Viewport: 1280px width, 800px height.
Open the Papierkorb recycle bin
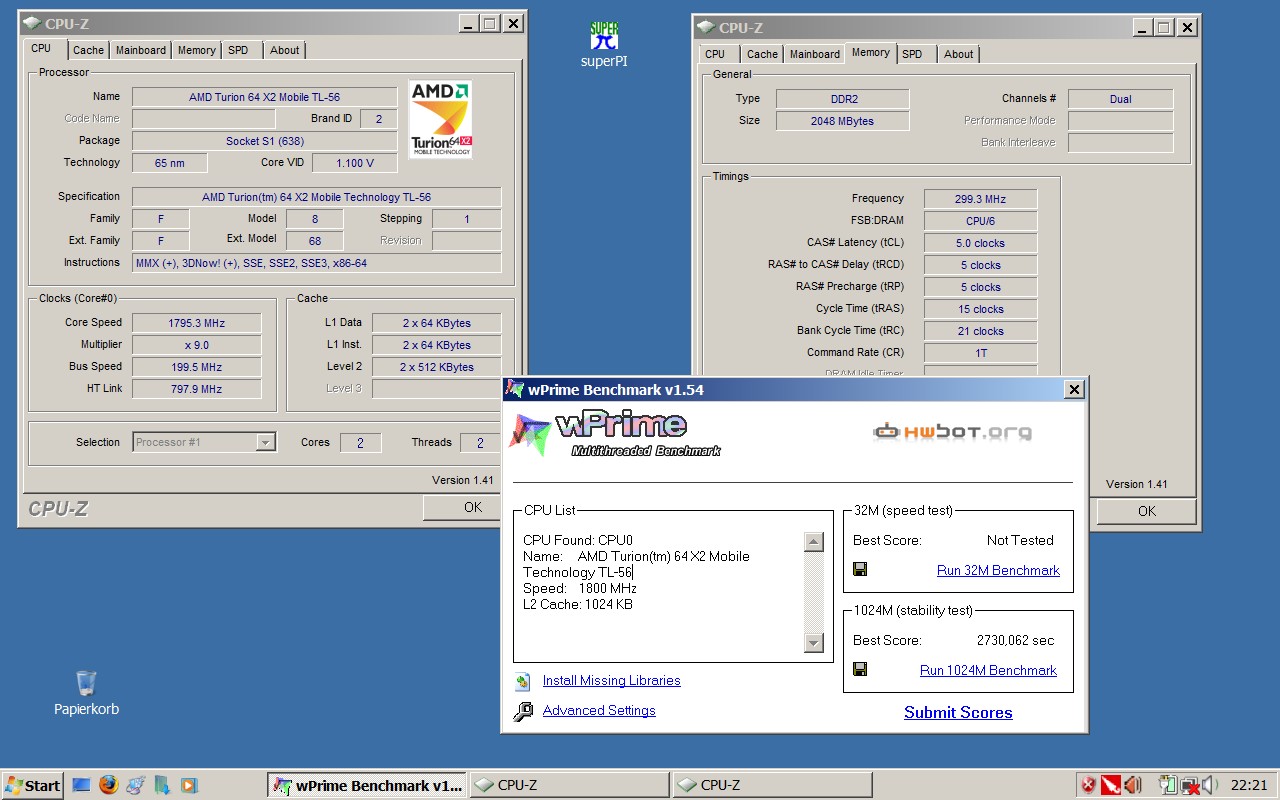pos(86,693)
